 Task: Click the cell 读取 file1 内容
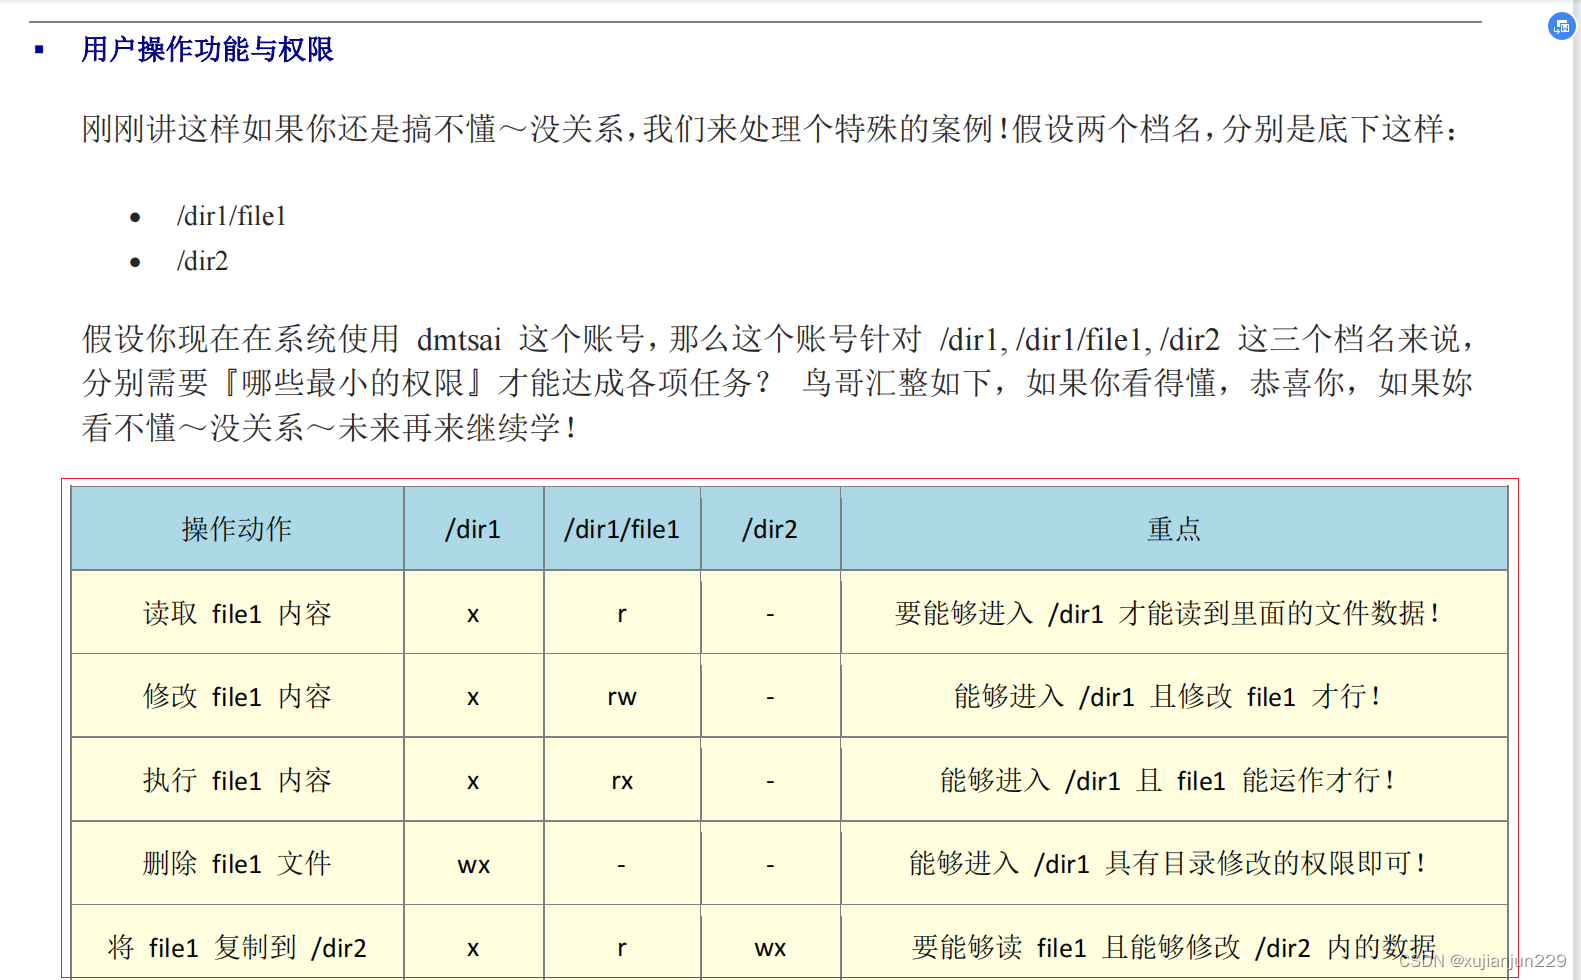237,613
